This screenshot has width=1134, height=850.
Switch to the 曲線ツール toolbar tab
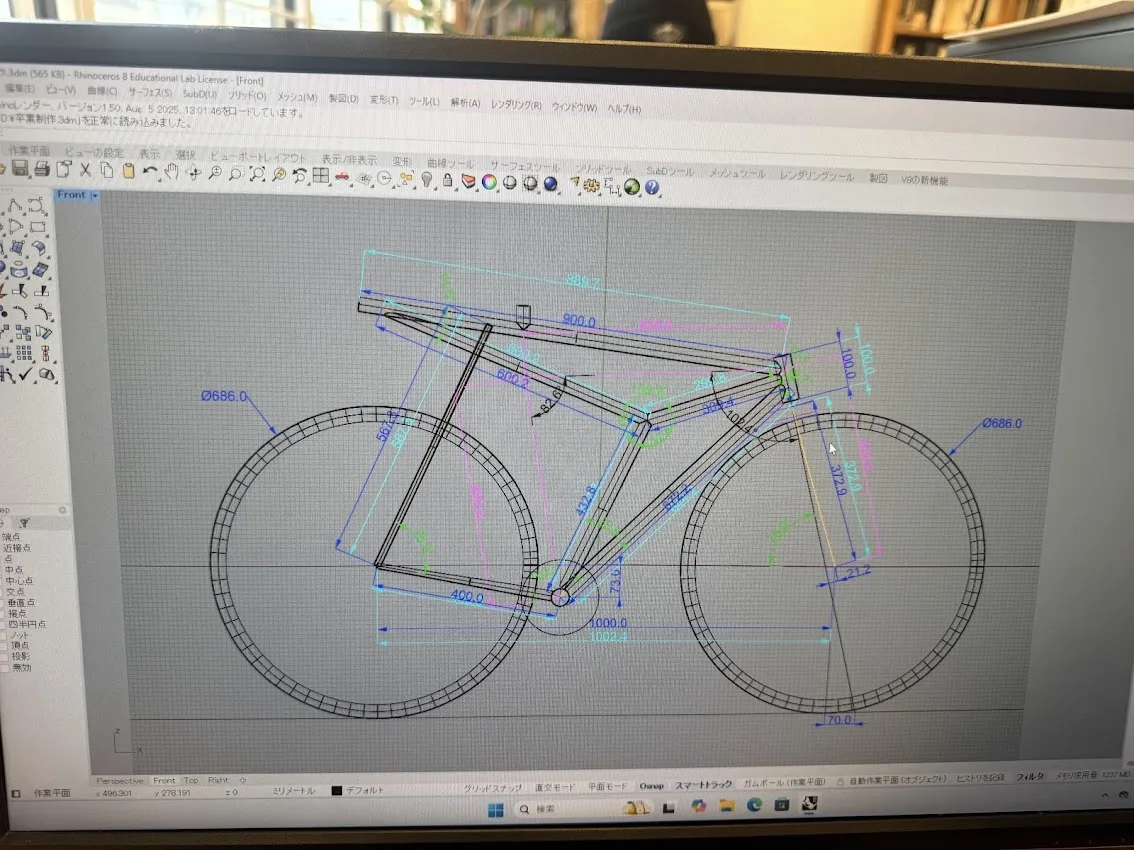coord(450,163)
